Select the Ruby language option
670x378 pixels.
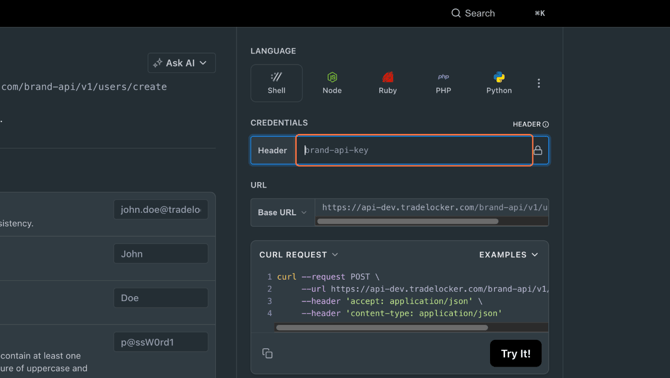[388, 83]
